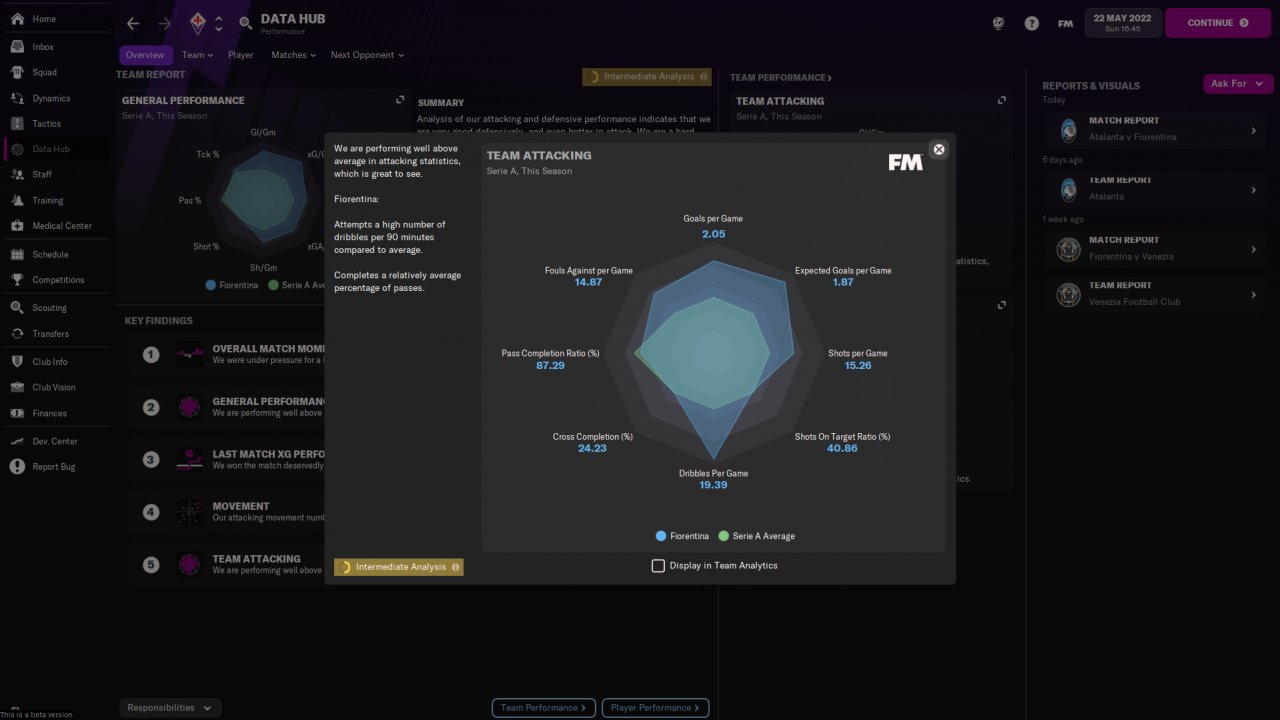
Task: Open the Responsibilities dropdown
Action: point(170,708)
